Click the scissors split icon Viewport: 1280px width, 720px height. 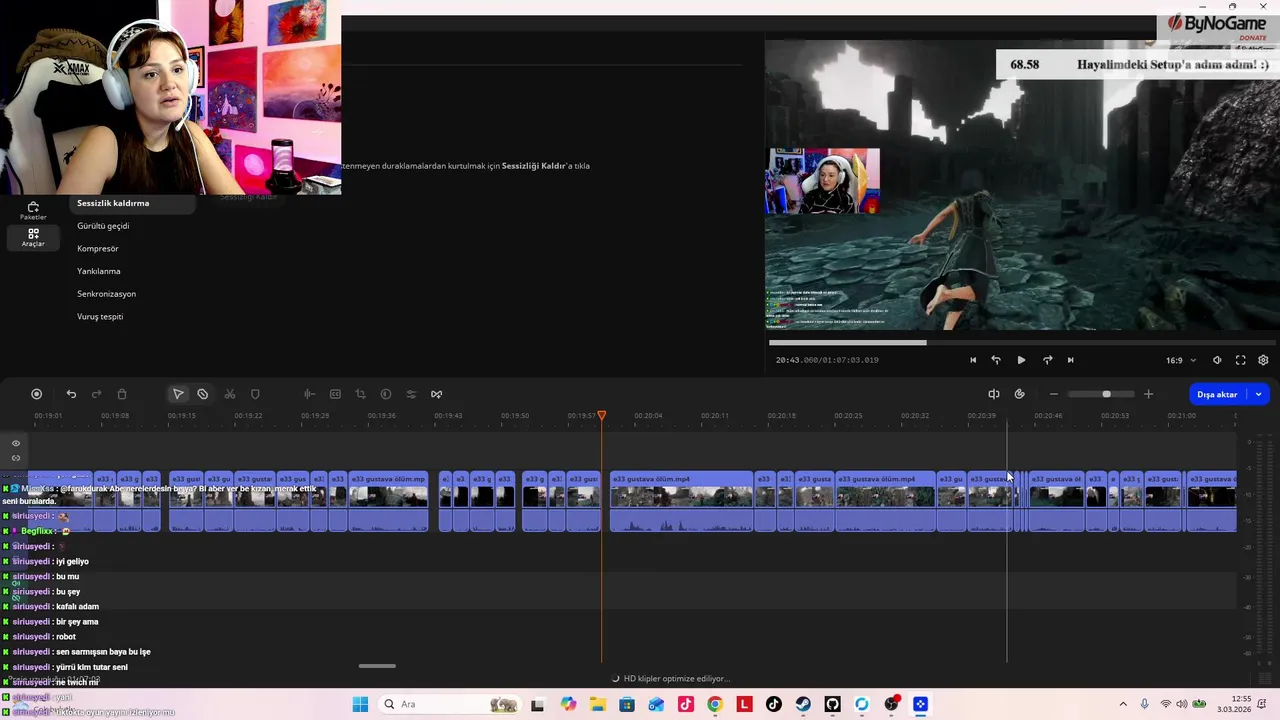coord(230,394)
